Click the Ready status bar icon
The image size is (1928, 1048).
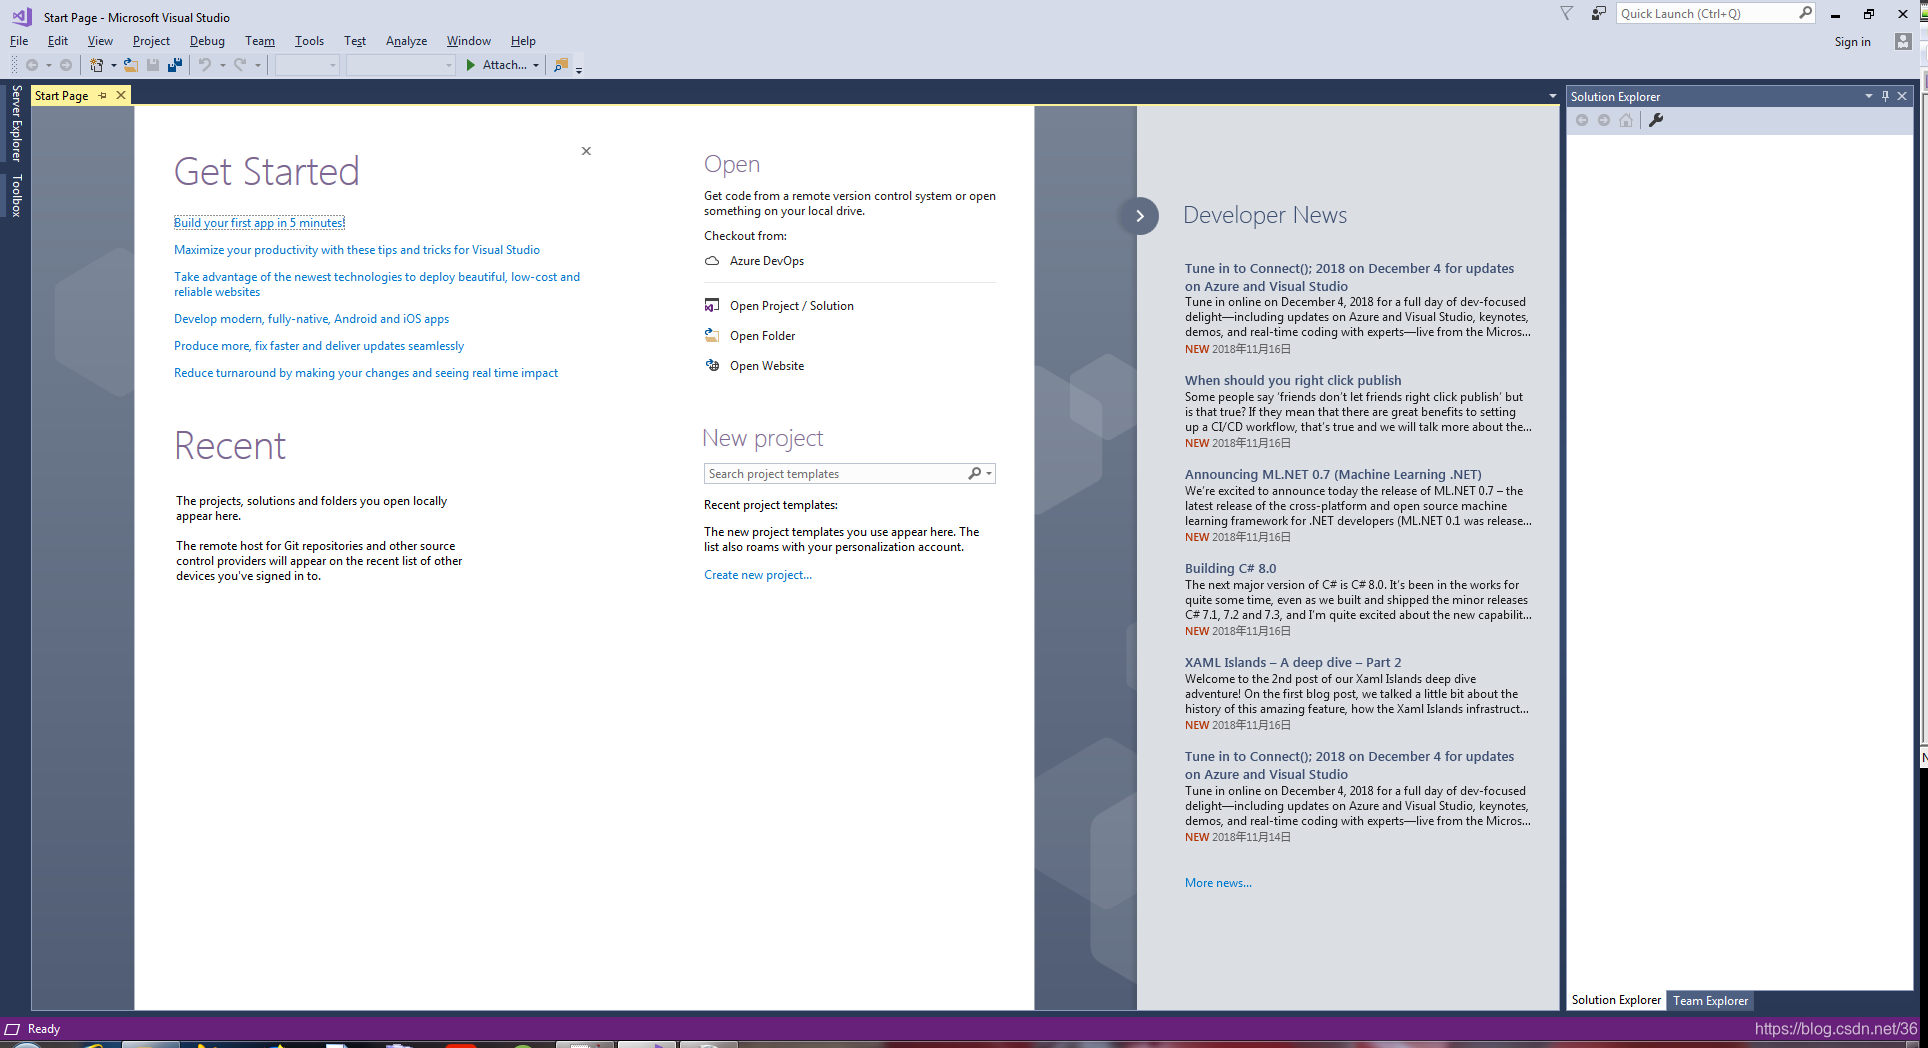tap(12, 1029)
